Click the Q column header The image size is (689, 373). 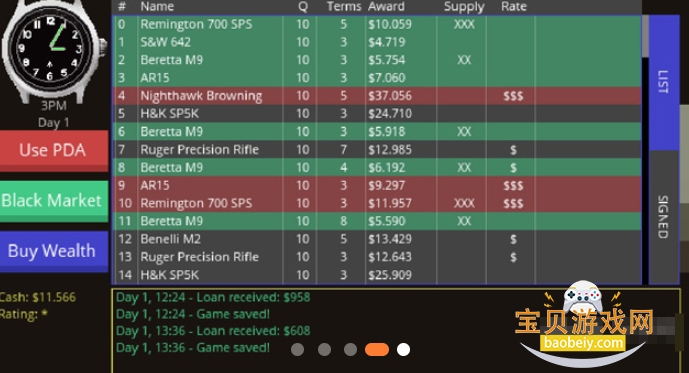(x=303, y=7)
